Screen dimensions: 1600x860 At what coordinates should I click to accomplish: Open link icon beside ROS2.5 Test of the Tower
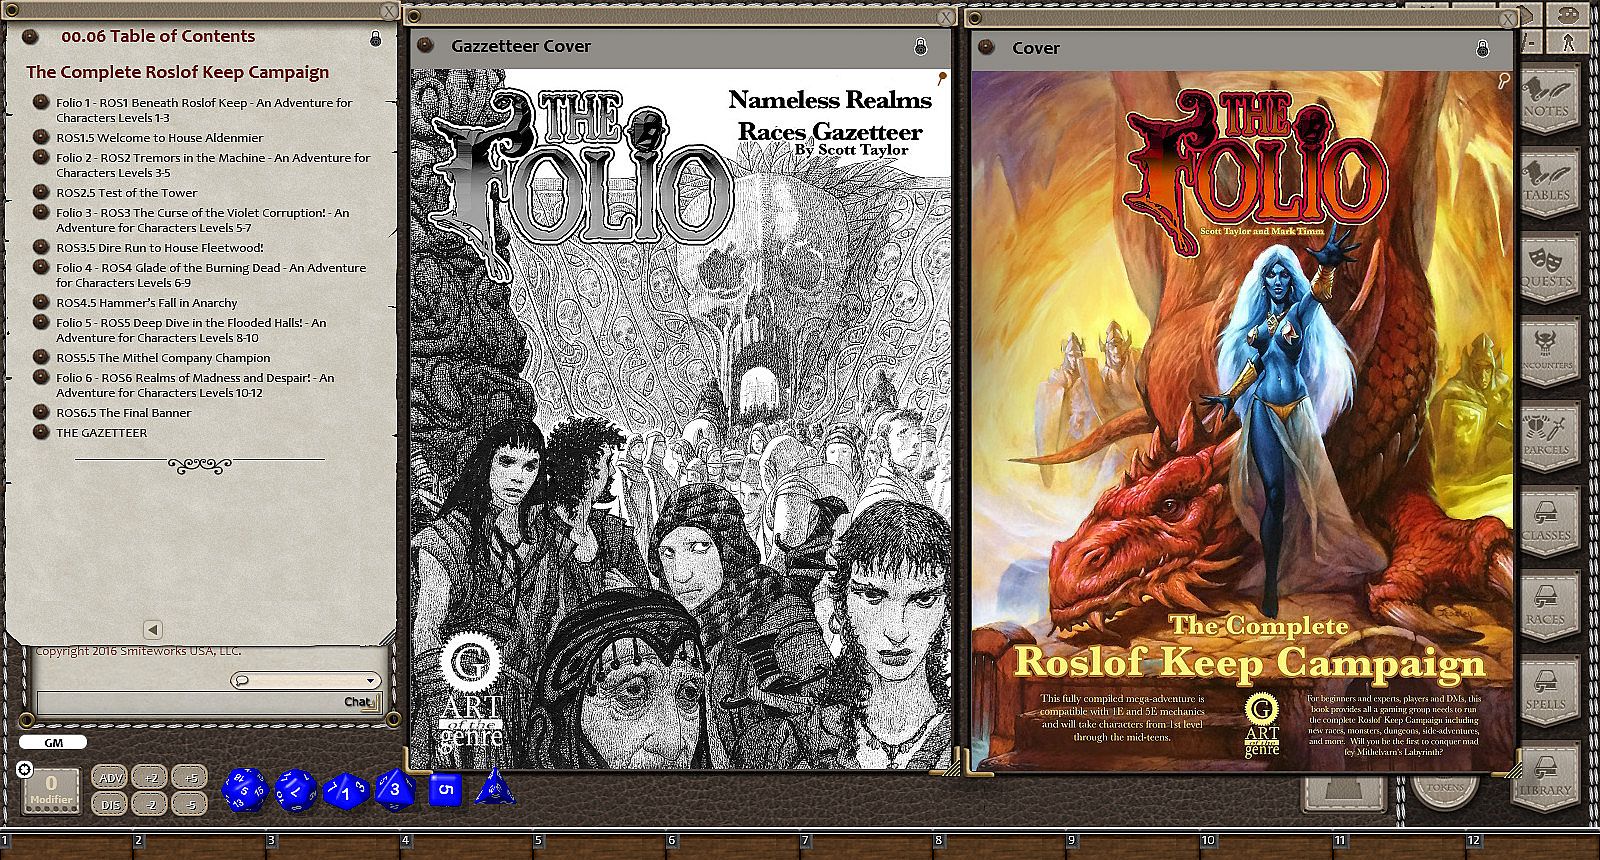(41, 192)
